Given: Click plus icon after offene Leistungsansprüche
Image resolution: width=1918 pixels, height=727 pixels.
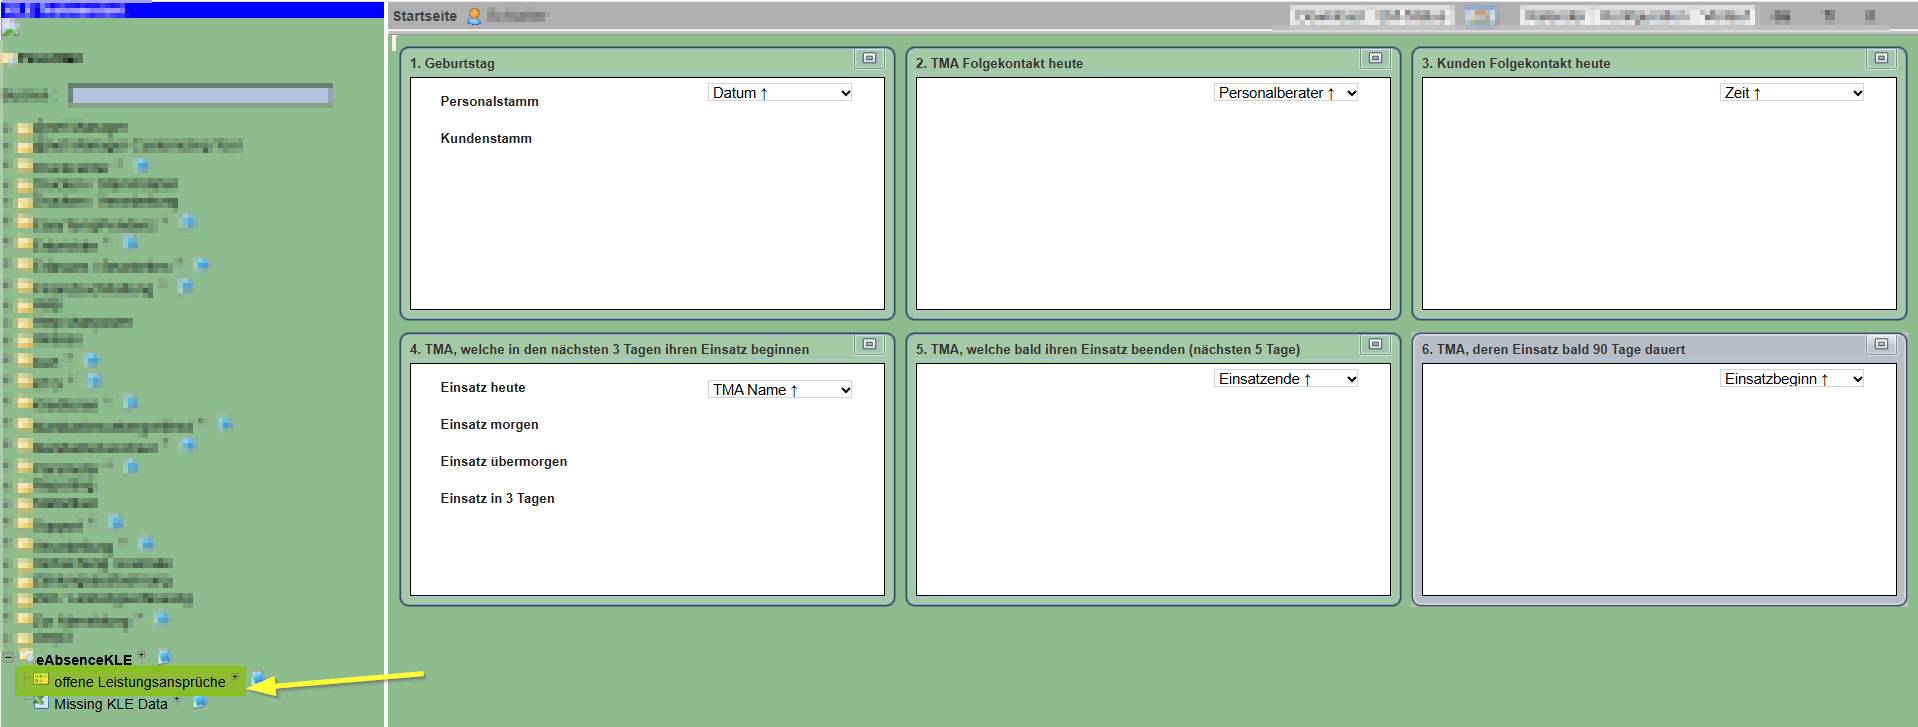Looking at the screenshot, I should pos(235,677).
